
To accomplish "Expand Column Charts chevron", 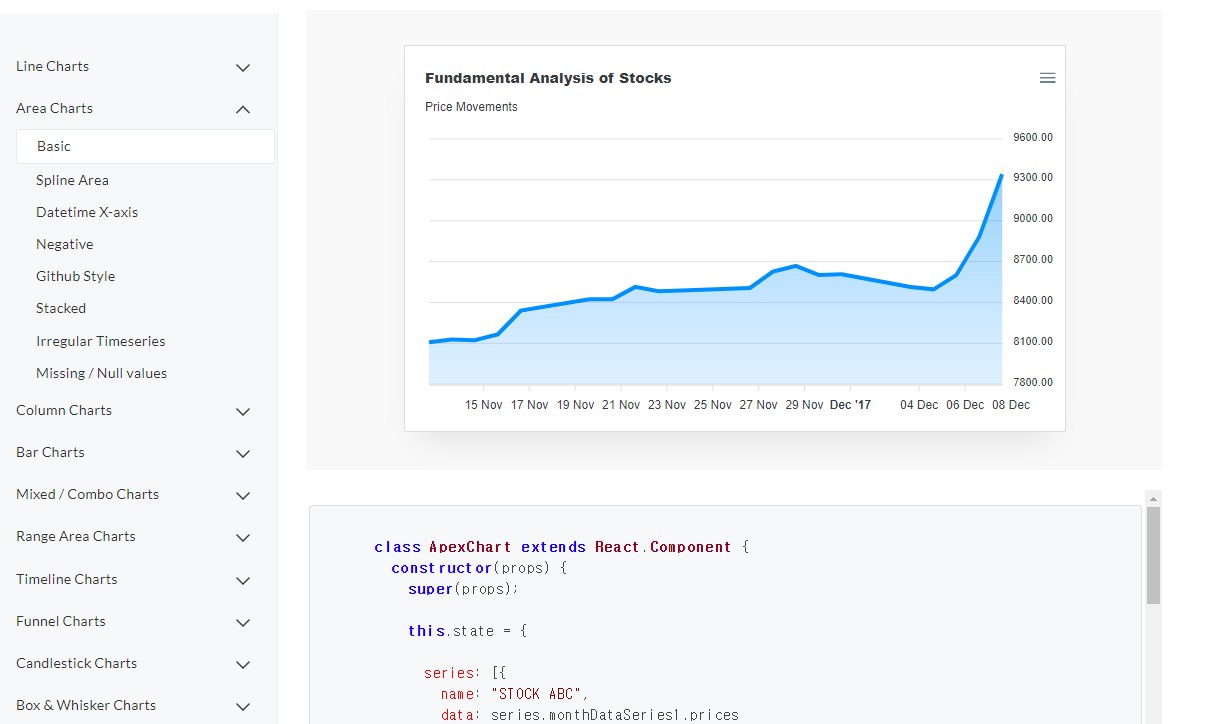I will point(243,412).
